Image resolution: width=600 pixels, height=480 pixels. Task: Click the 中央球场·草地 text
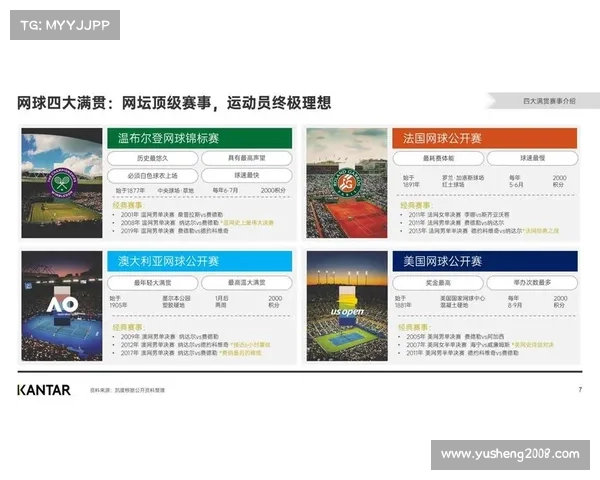coord(176,190)
